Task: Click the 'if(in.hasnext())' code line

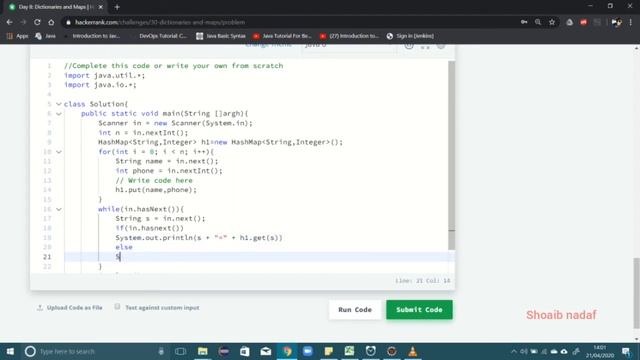Action: 149,228
